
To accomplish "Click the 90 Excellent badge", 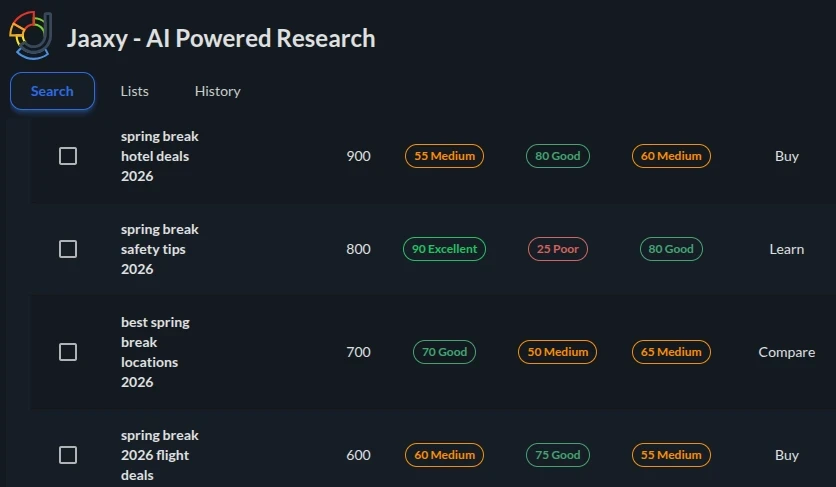I will (x=444, y=249).
